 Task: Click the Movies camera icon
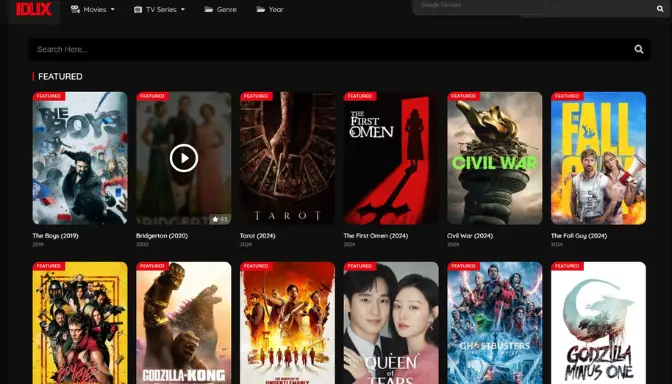[75, 9]
